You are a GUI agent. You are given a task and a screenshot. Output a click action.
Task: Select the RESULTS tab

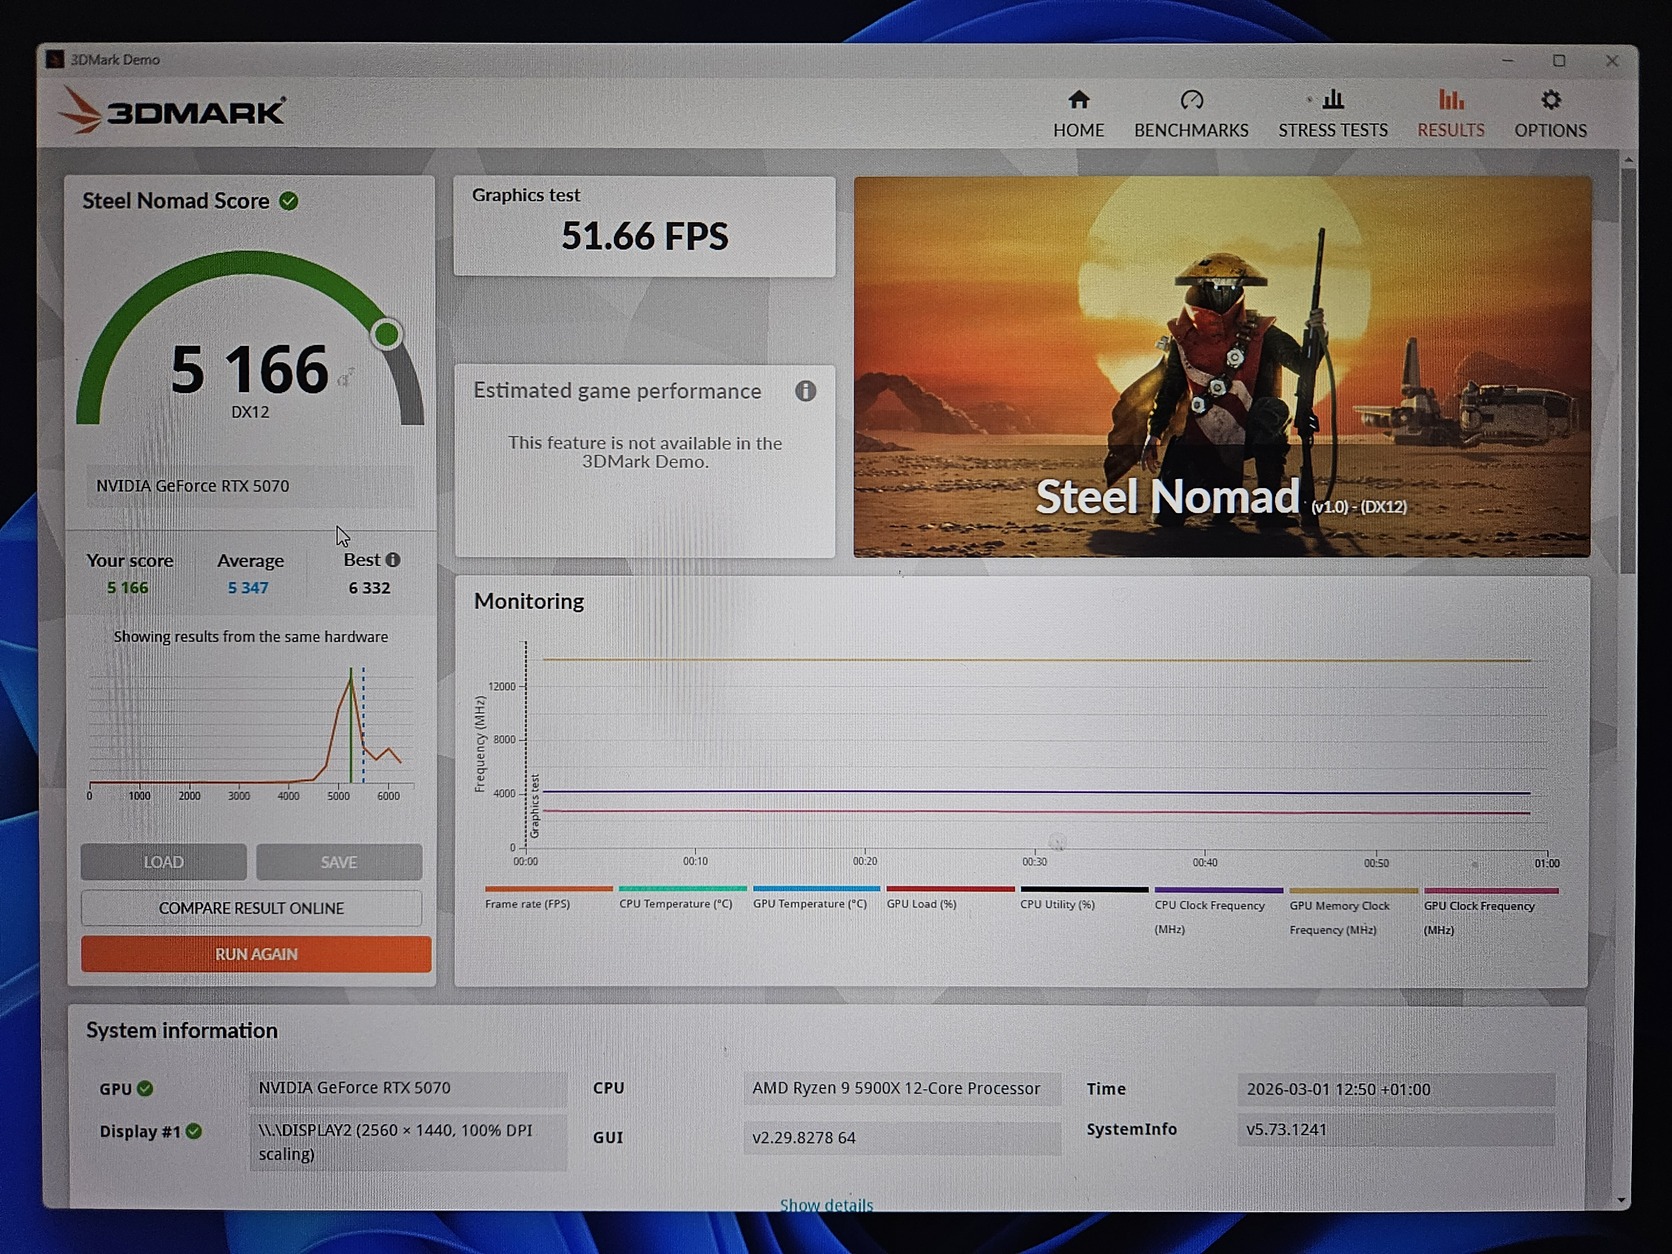pos(1451,114)
